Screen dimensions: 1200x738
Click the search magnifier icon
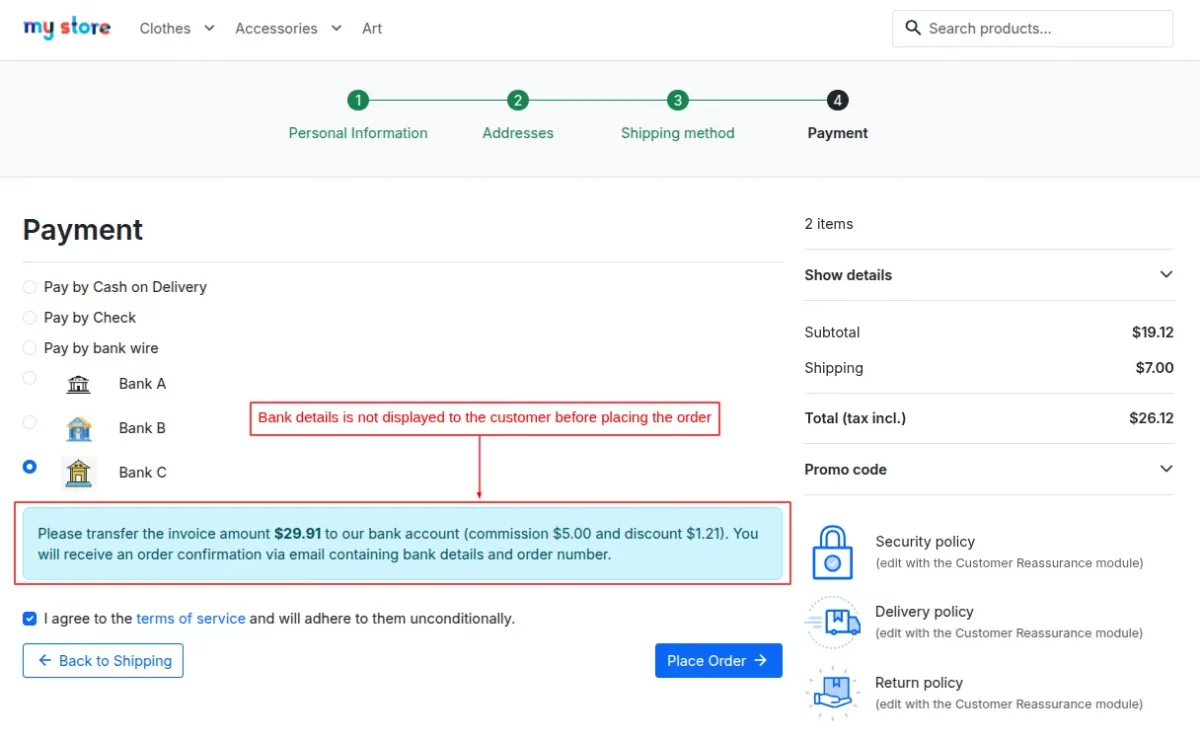coord(912,28)
